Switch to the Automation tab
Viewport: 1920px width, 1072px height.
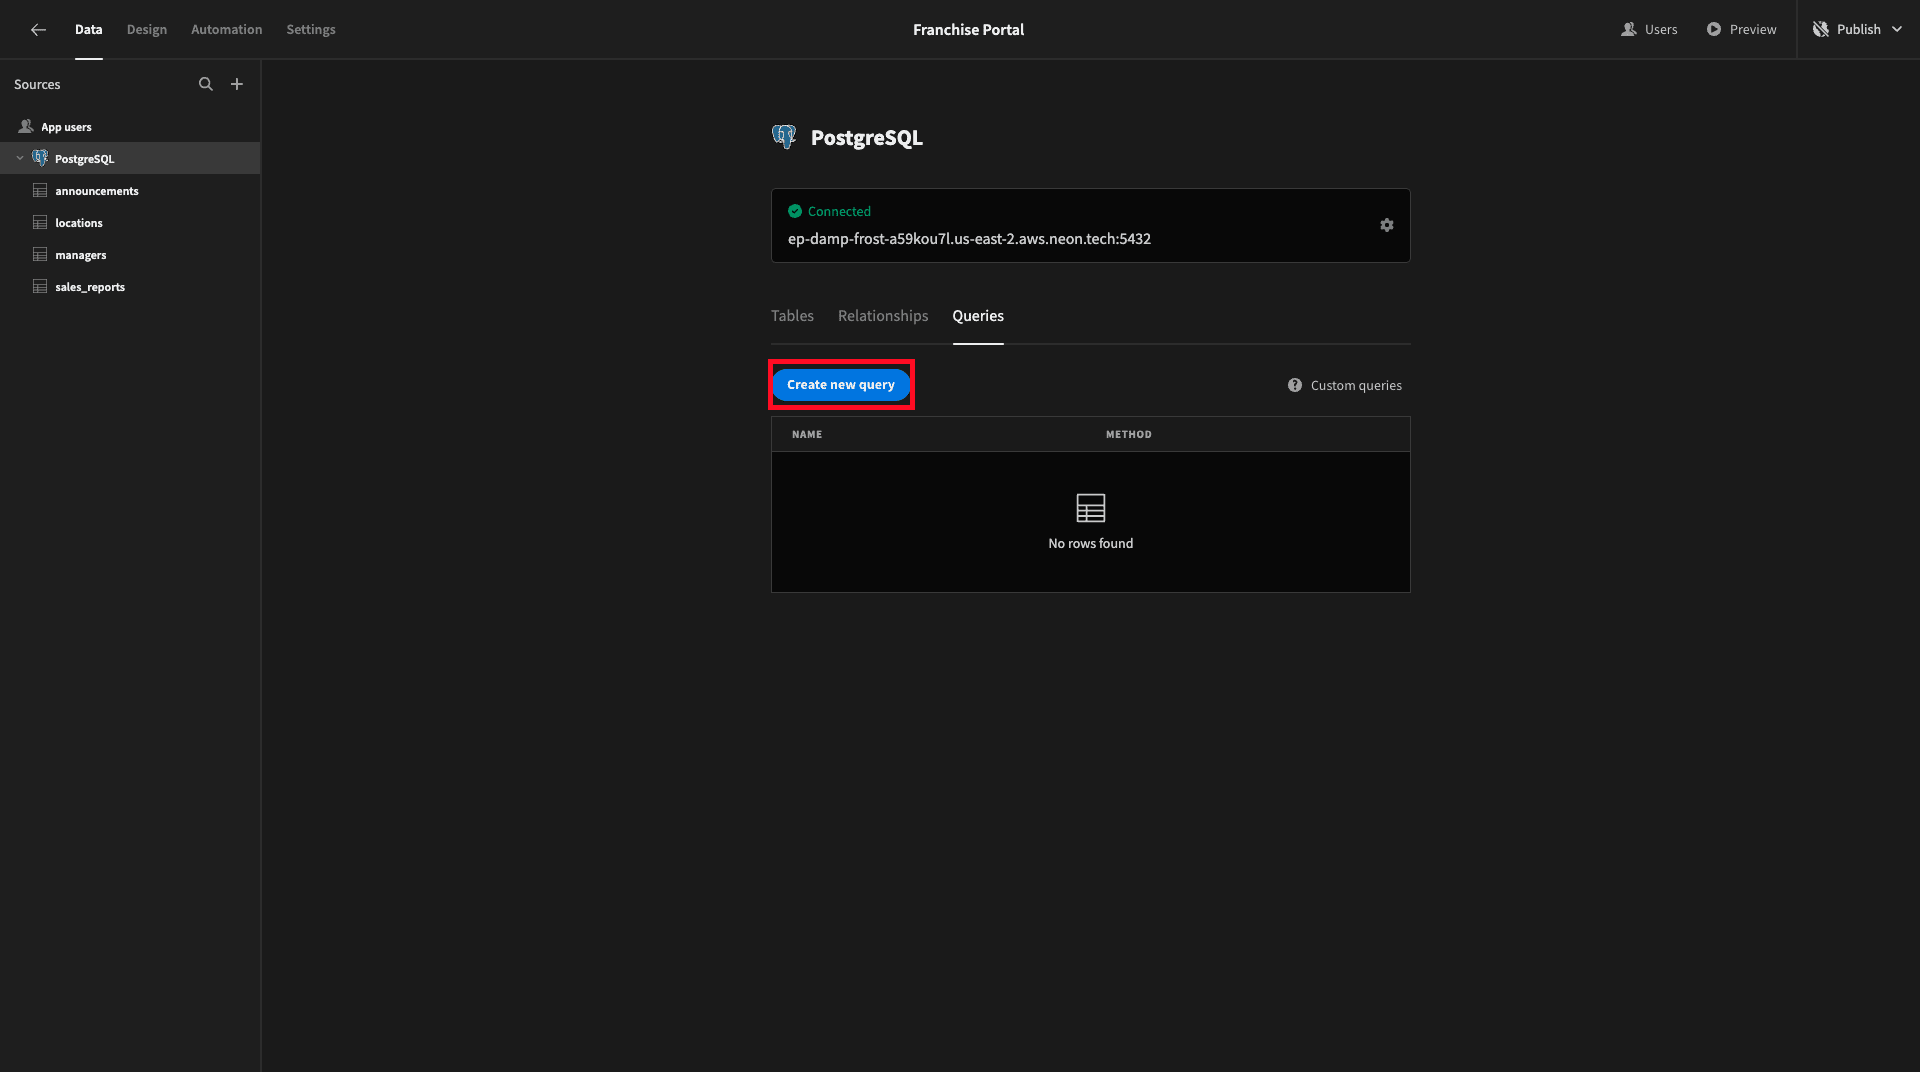[x=227, y=29]
